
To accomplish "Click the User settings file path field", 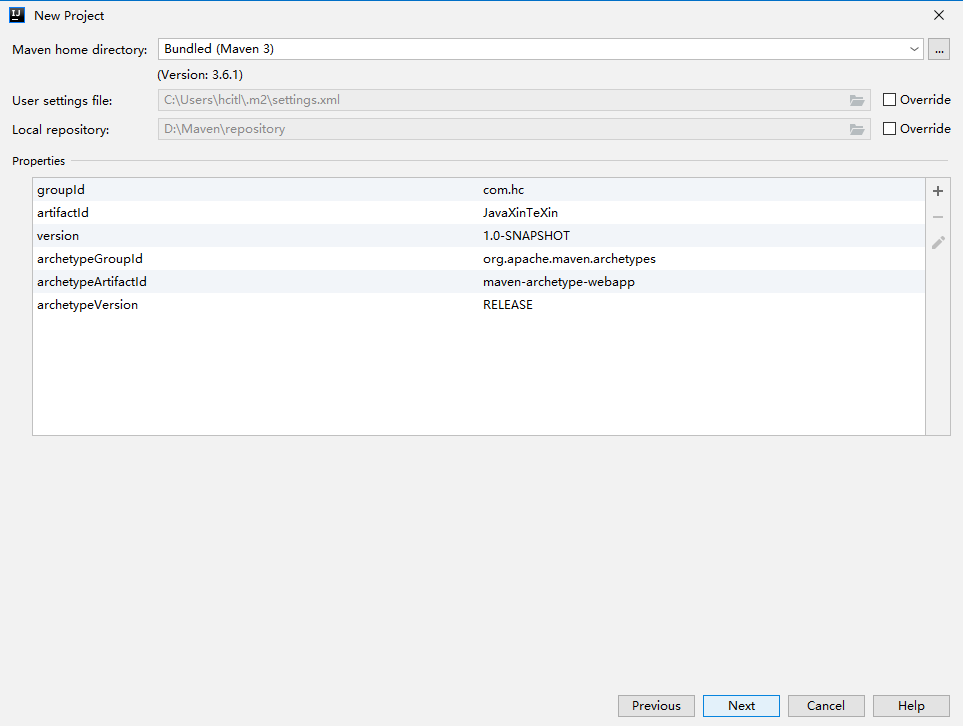I will [x=514, y=100].
